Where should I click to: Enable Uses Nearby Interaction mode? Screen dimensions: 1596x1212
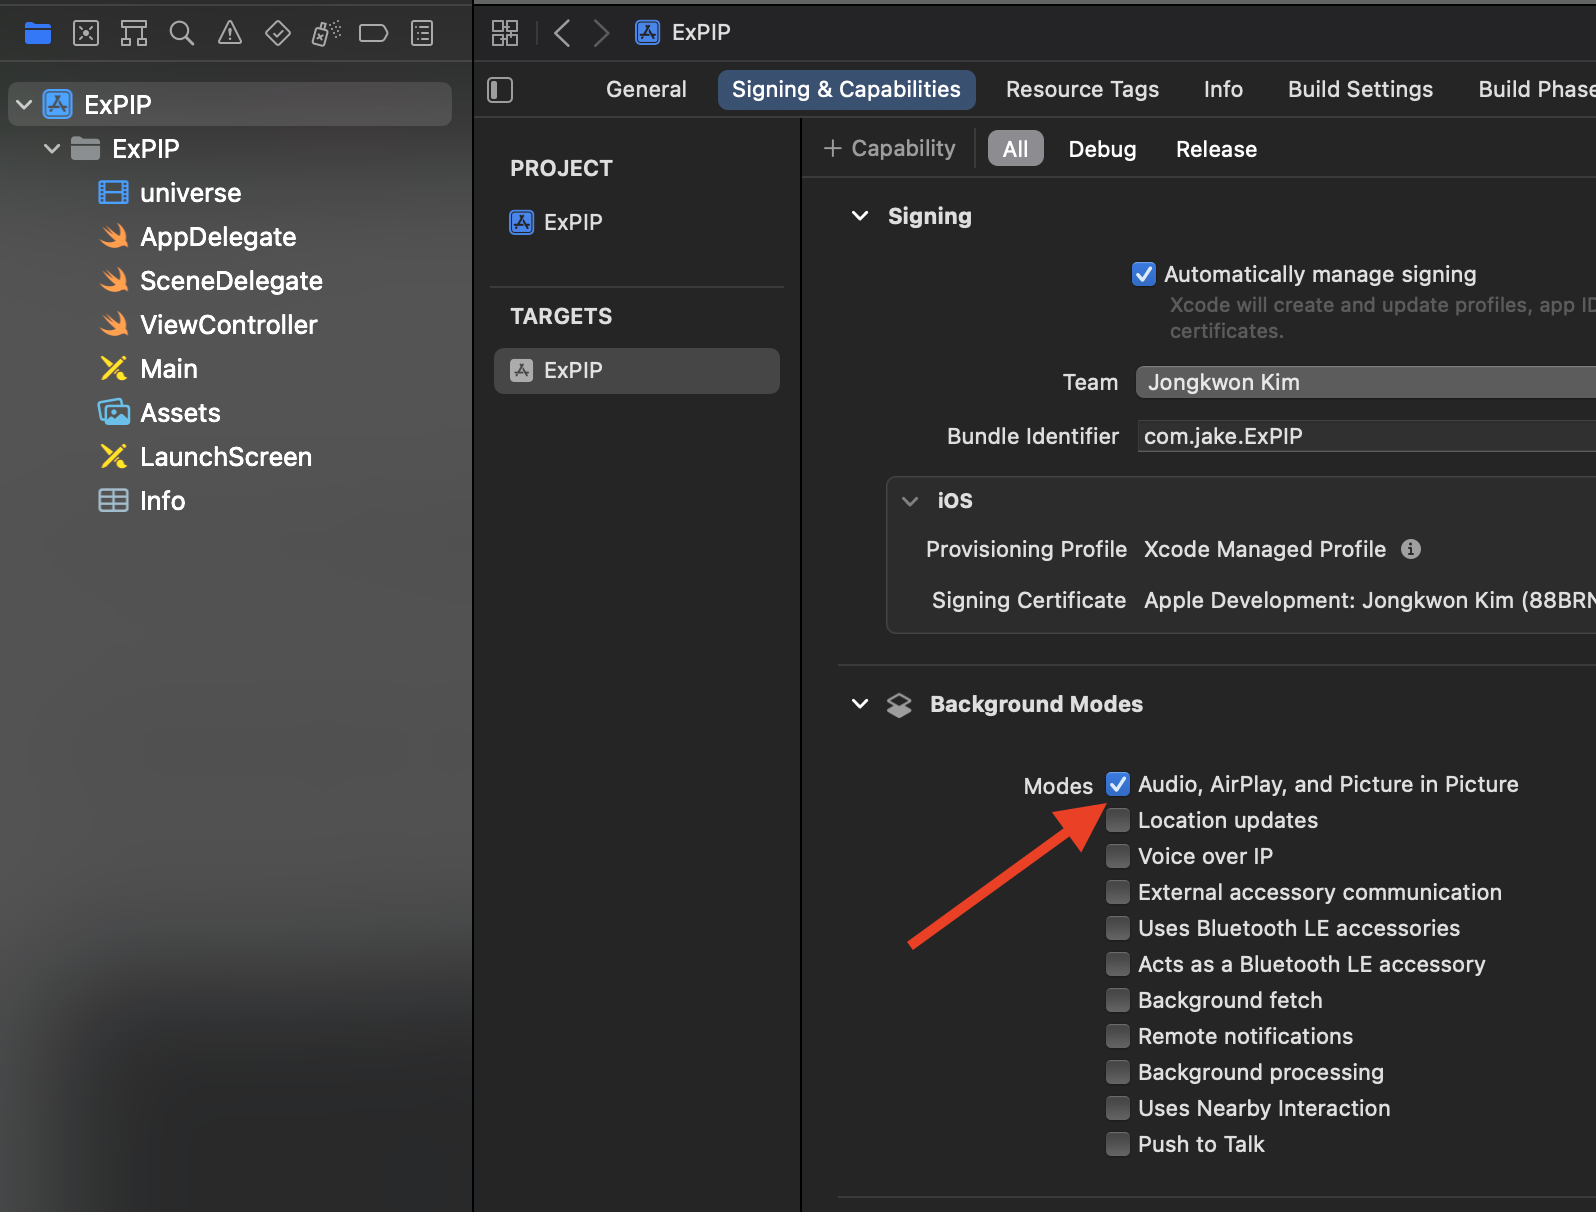coord(1118,1108)
